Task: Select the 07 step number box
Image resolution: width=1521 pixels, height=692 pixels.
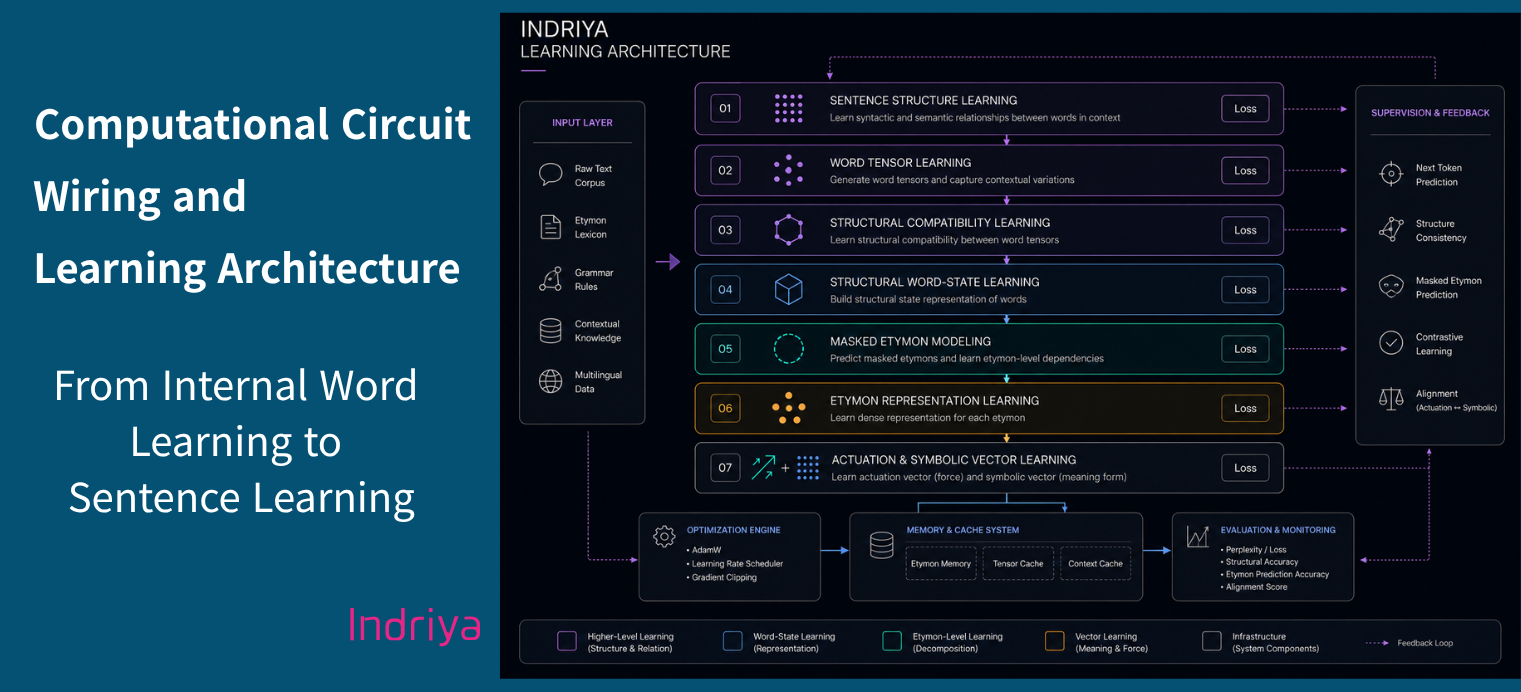Action: [725, 467]
